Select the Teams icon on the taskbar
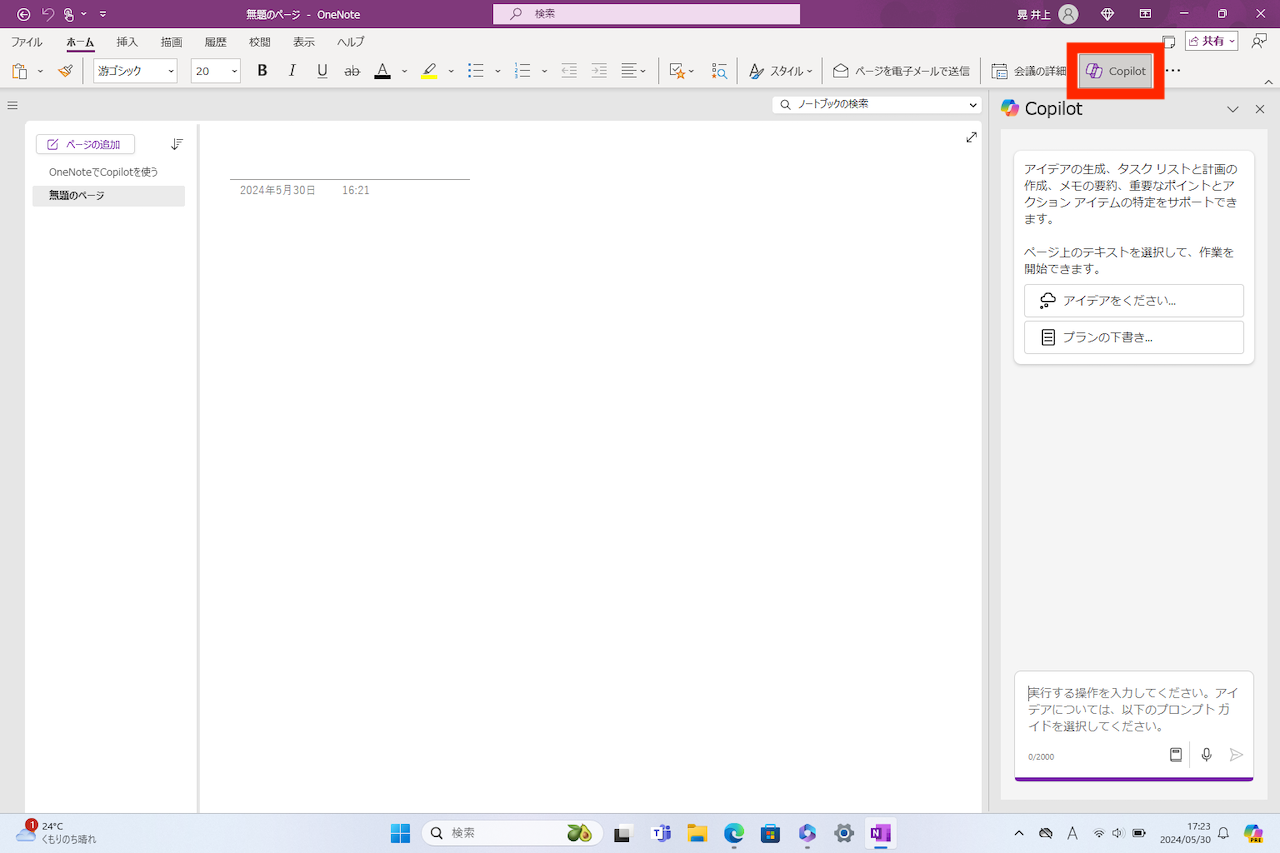Viewport: 1280px width, 853px height. (660, 833)
